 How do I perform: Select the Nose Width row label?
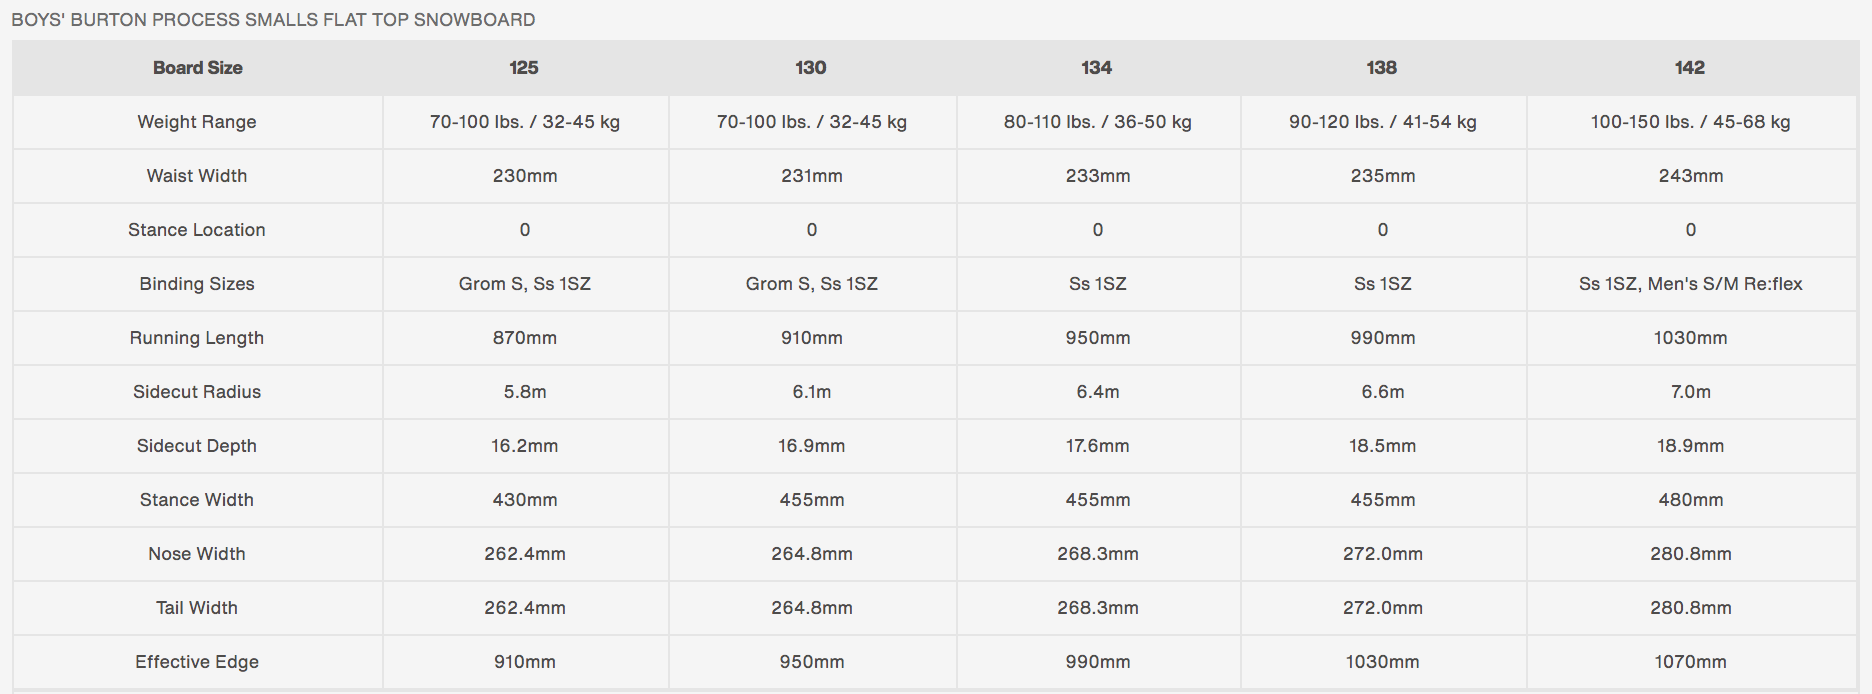point(197,554)
